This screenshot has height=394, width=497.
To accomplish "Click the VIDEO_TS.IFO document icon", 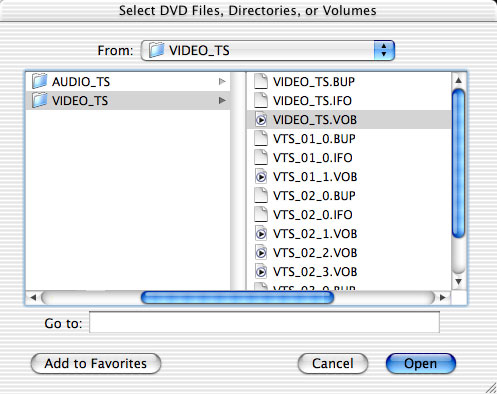I will pyautogui.click(x=261, y=101).
